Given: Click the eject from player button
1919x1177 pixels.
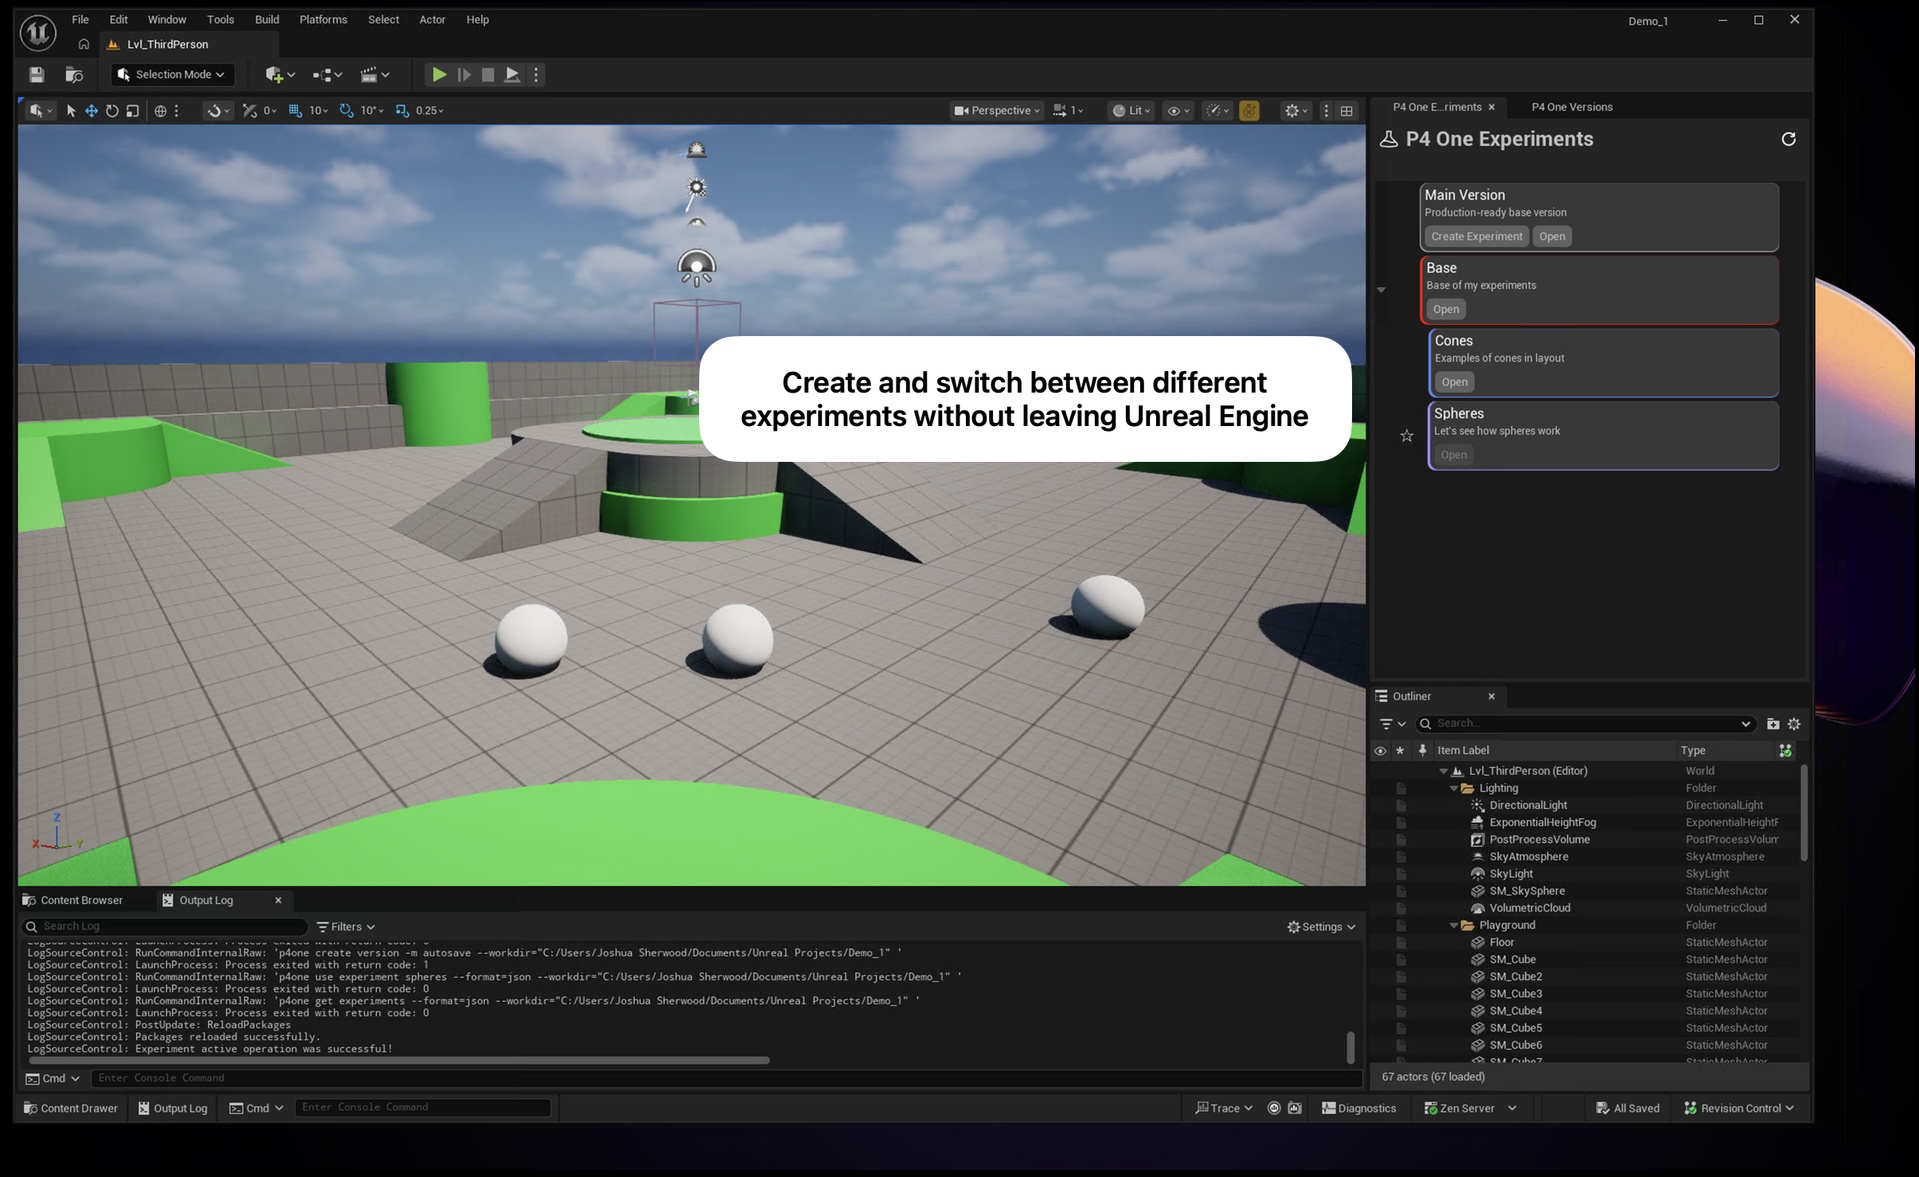Looking at the screenshot, I should tap(512, 74).
